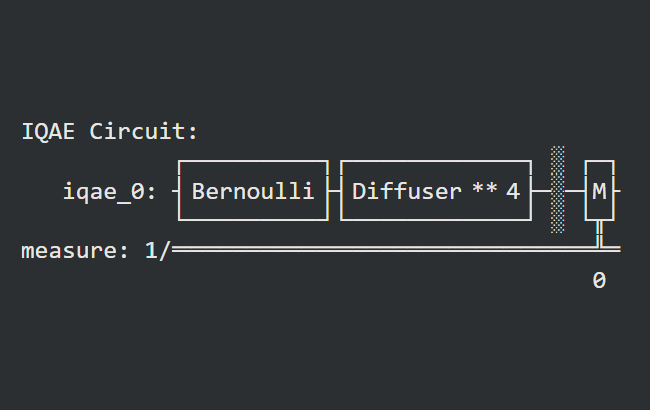The height and width of the screenshot is (410, 650).
Task: Select the IQAE Circuit: heading text
Action: [110, 131]
